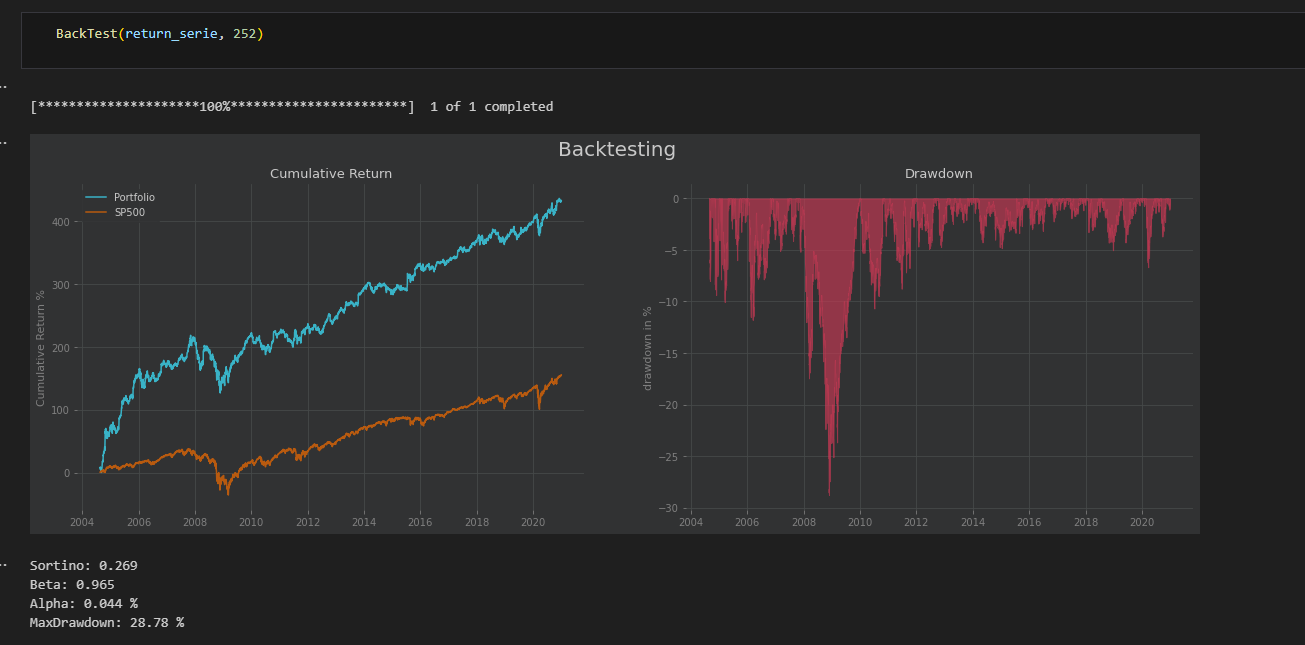Click the Backtesting figure title
The image size is (1305, 645).
point(617,149)
